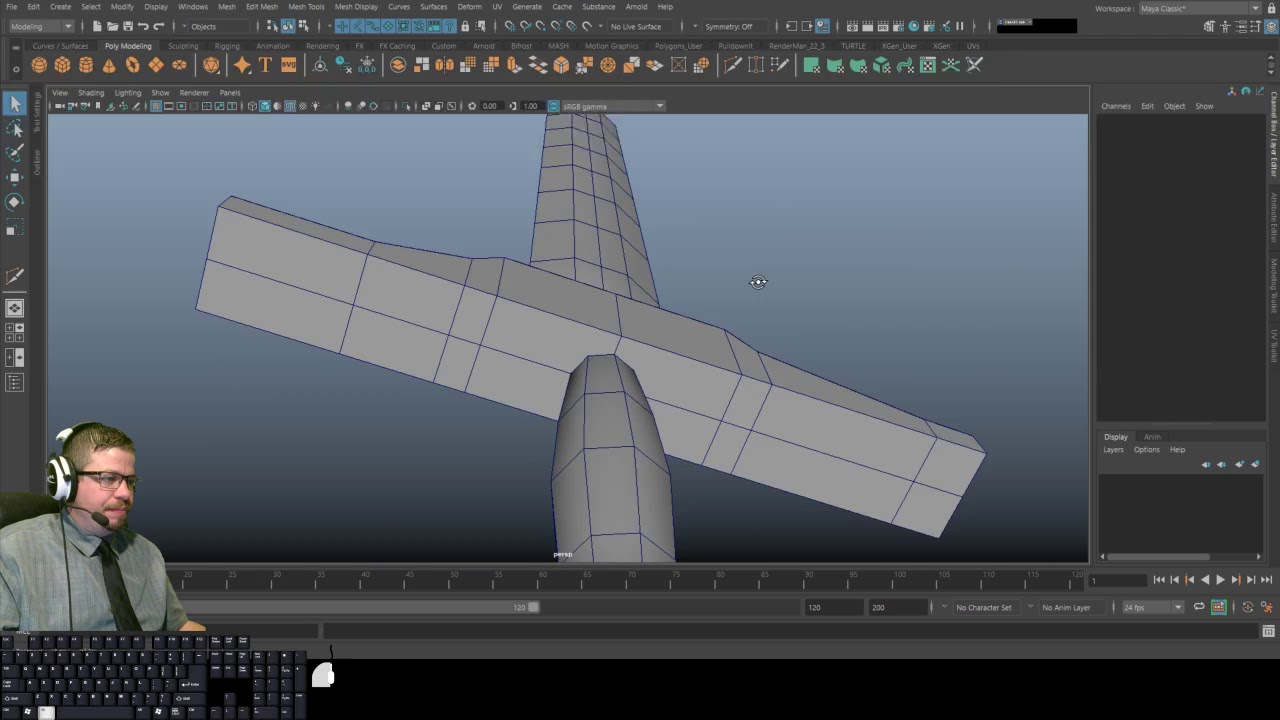The width and height of the screenshot is (1280, 720).
Task: Click the polygon Type text tool icon
Action: point(265,65)
